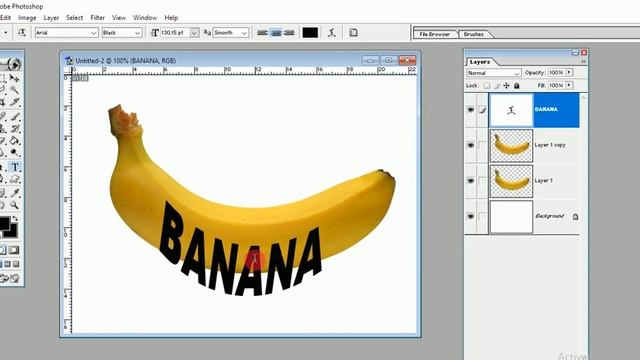Switch to the Brushes tab
The image size is (640, 360).
(474, 34)
